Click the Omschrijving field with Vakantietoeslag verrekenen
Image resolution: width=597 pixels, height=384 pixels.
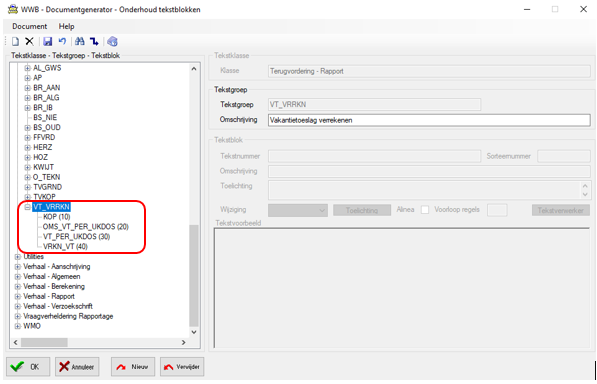tap(429, 120)
